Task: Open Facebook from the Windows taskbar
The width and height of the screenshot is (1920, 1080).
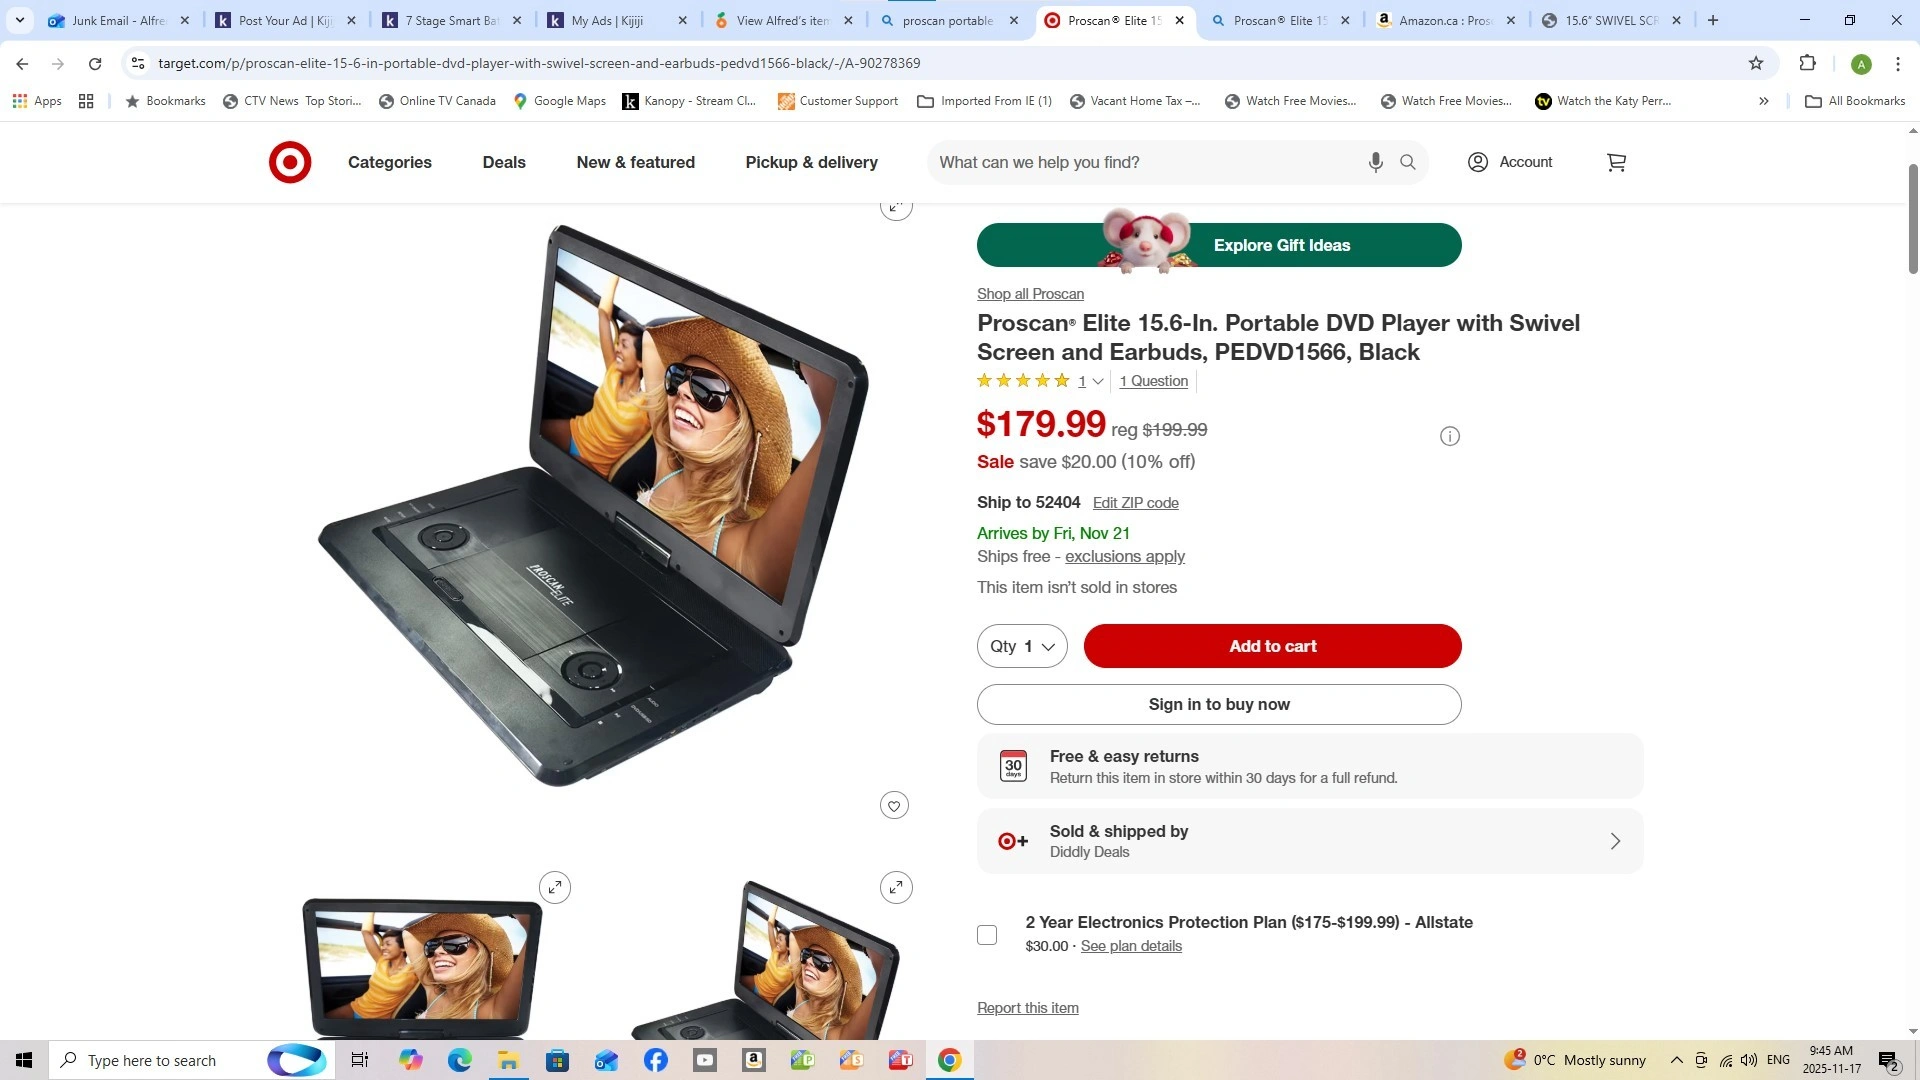Action: [x=656, y=1060]
